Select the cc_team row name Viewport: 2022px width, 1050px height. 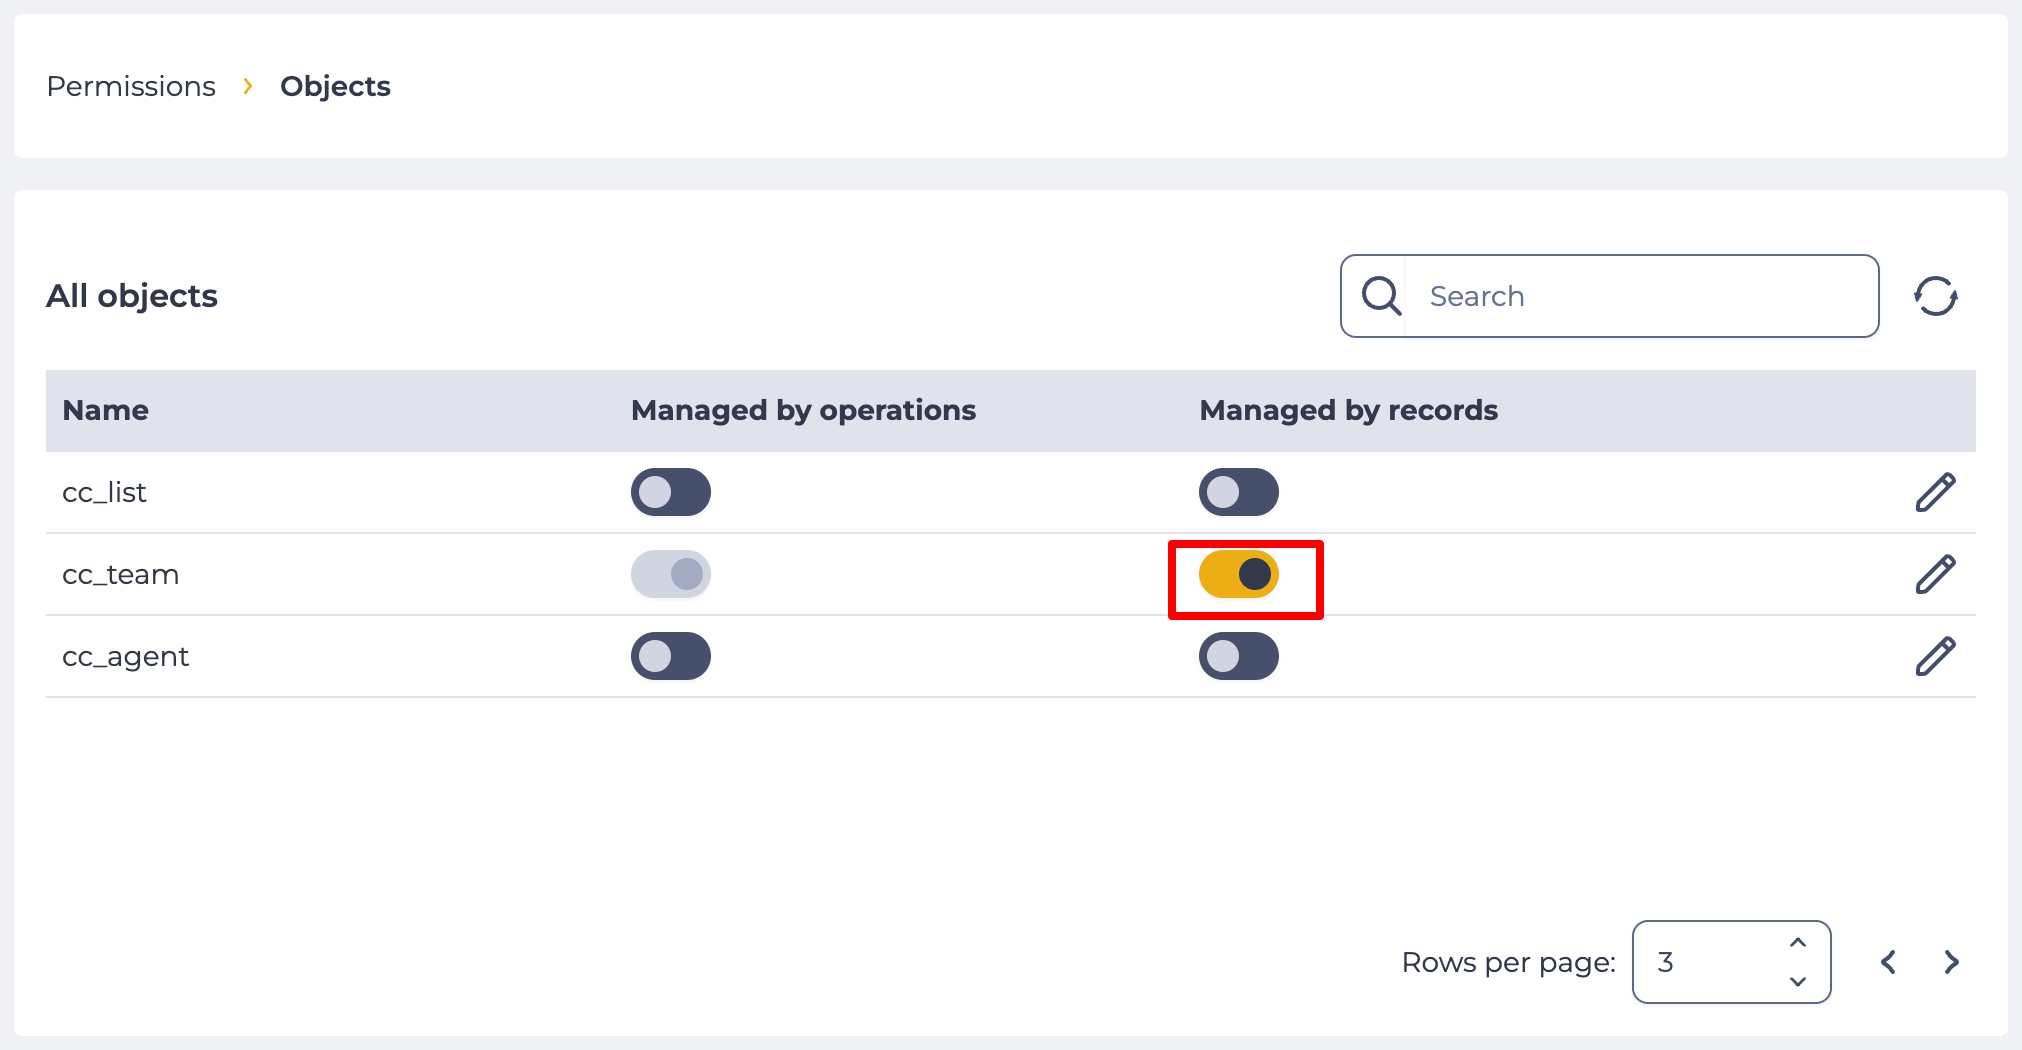coord(120,574)
